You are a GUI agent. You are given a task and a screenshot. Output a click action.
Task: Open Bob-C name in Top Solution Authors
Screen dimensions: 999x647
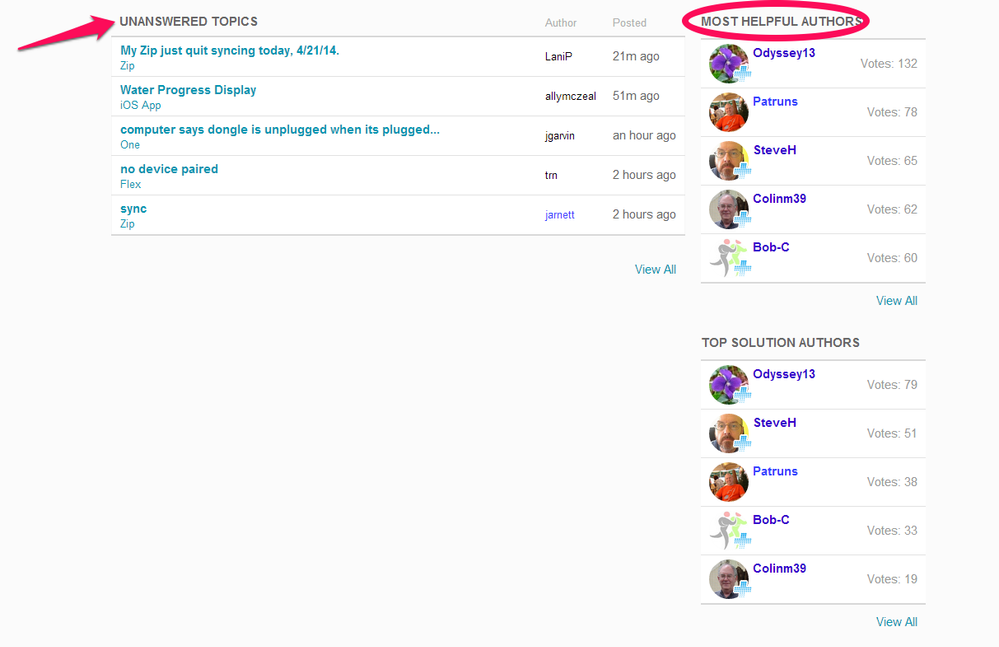(x=771, y=520)
